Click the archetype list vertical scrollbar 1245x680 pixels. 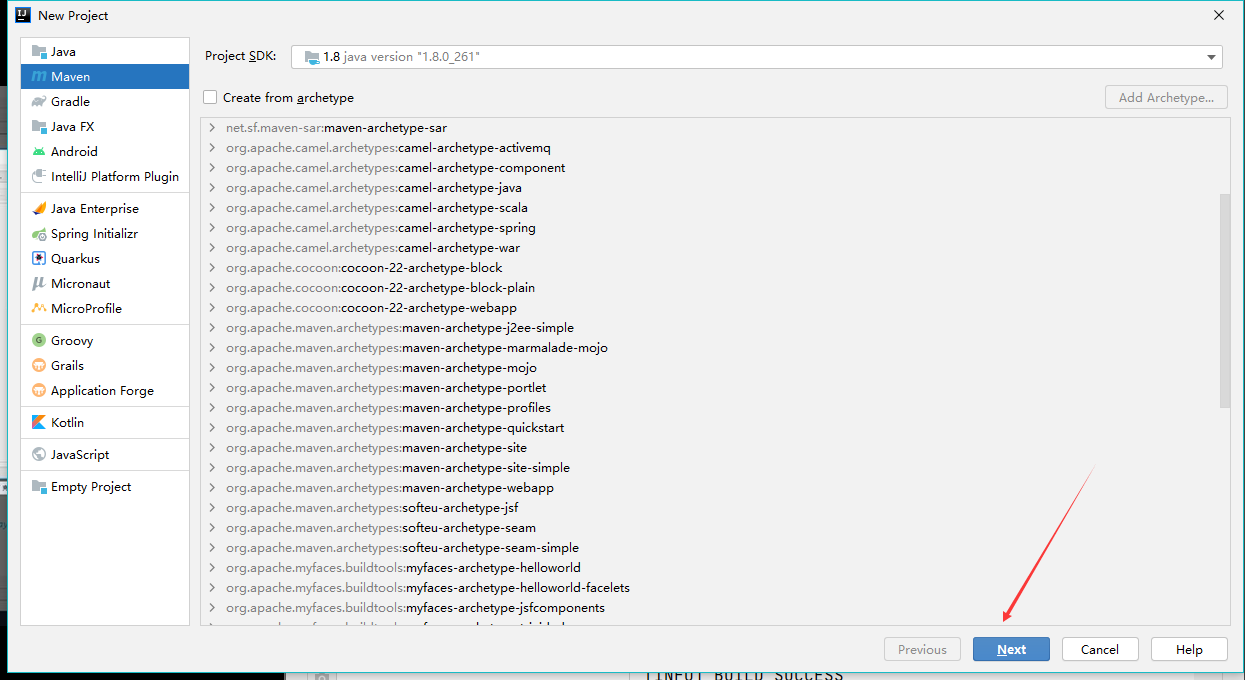1225,300
